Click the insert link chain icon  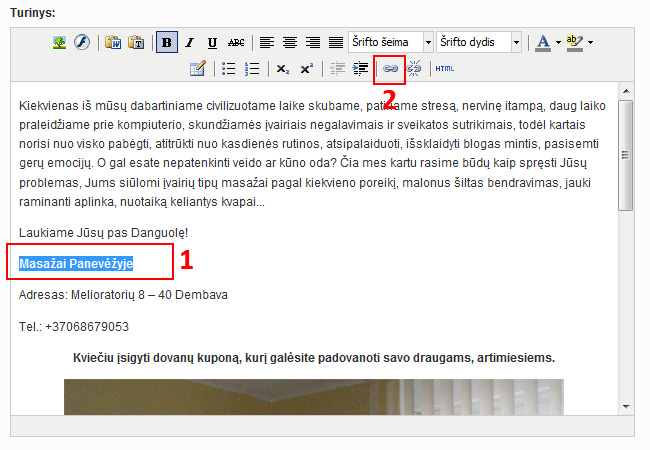point(390,69)
